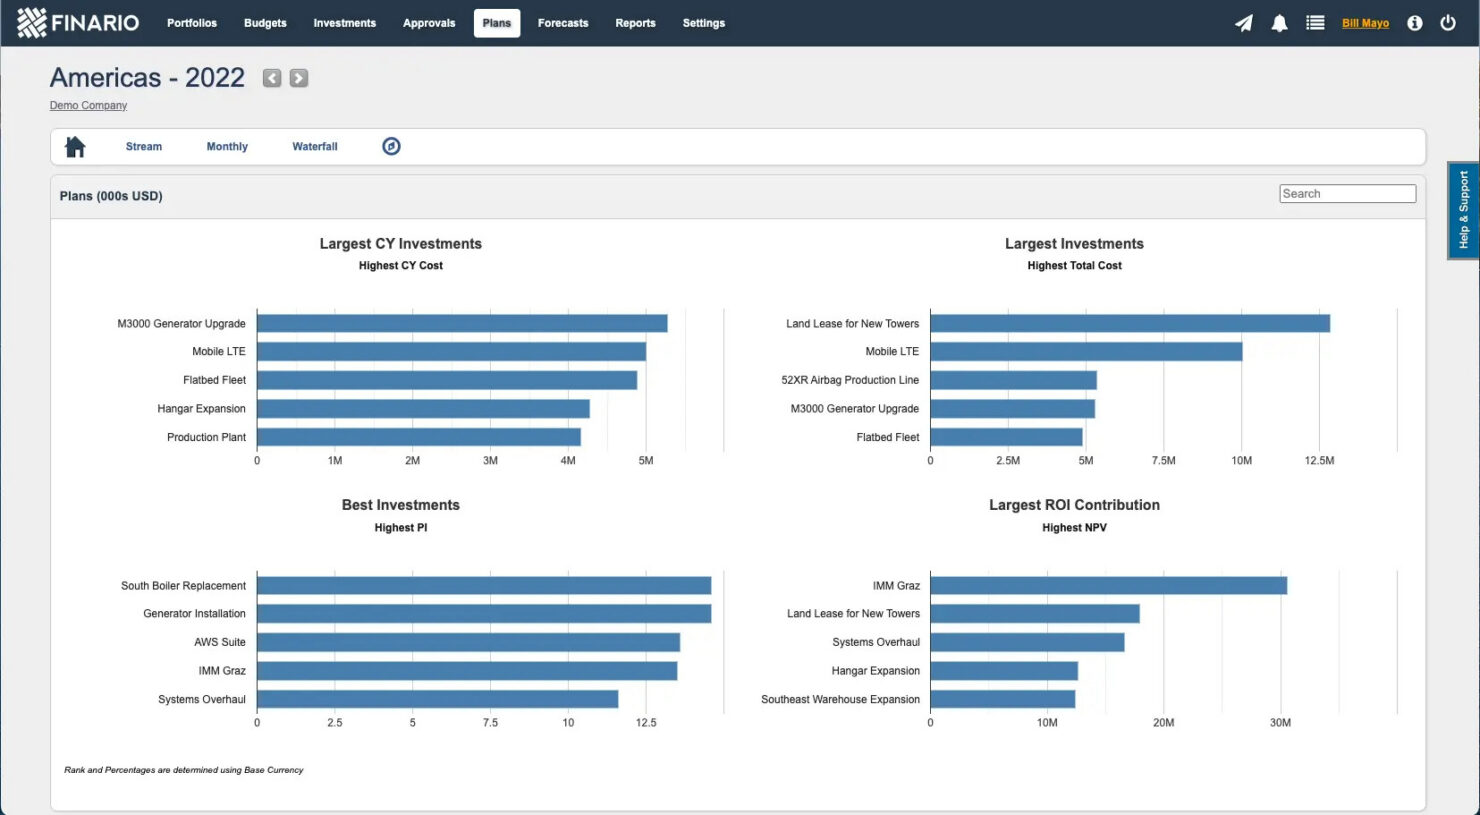Open the notifications bell
This screenshot has height=815, width=1480.
coord(1279,23)
